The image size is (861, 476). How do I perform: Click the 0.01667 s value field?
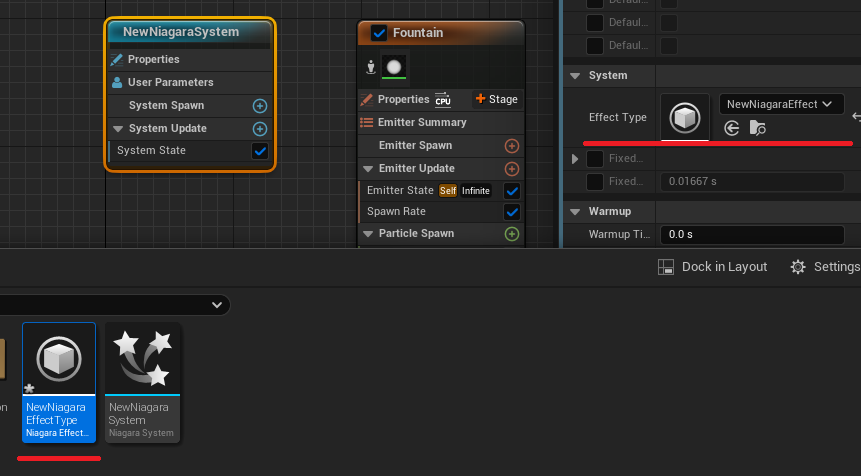click(x=752, y=182)
